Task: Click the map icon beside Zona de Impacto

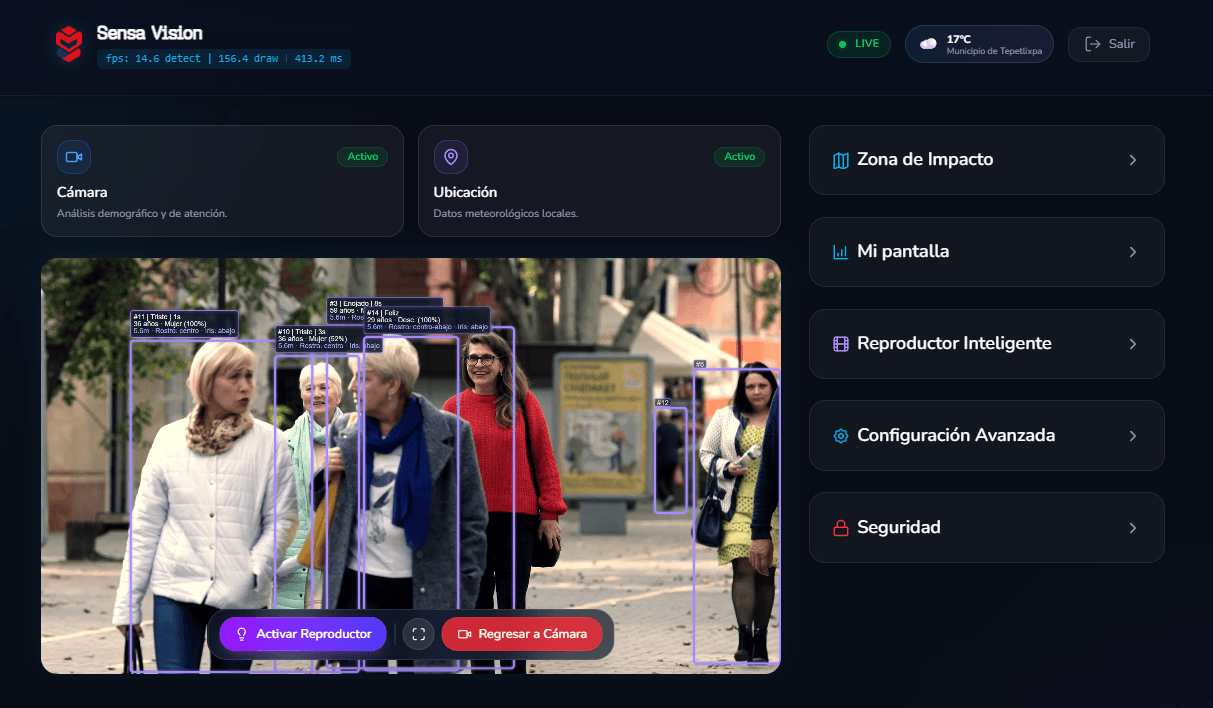Action: pos(840,160)
